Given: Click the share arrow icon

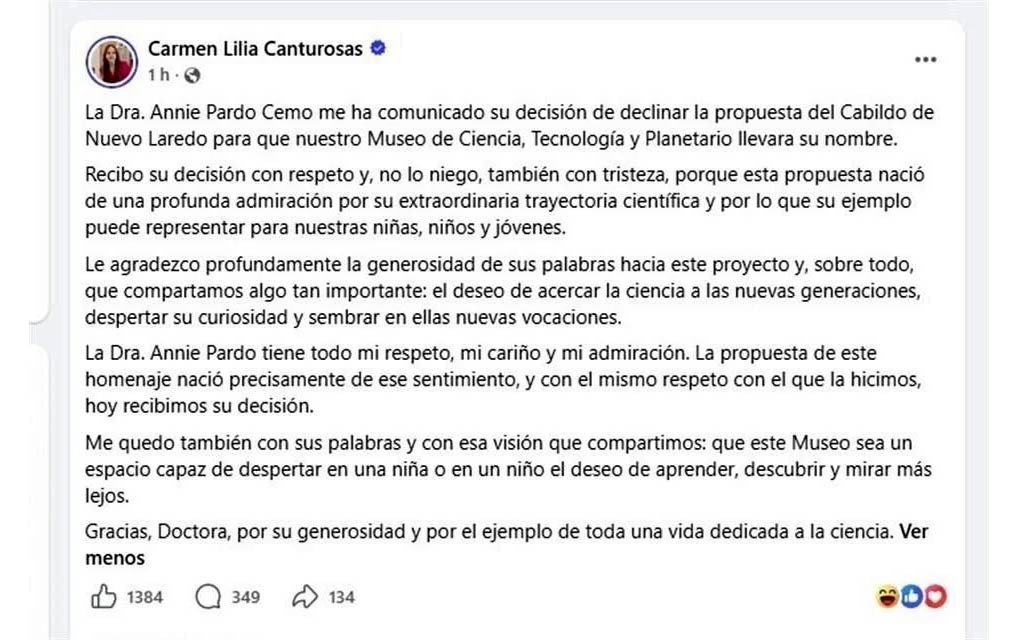Looking at the screenshot, I should pyautogui.click(x=305, y=597).
